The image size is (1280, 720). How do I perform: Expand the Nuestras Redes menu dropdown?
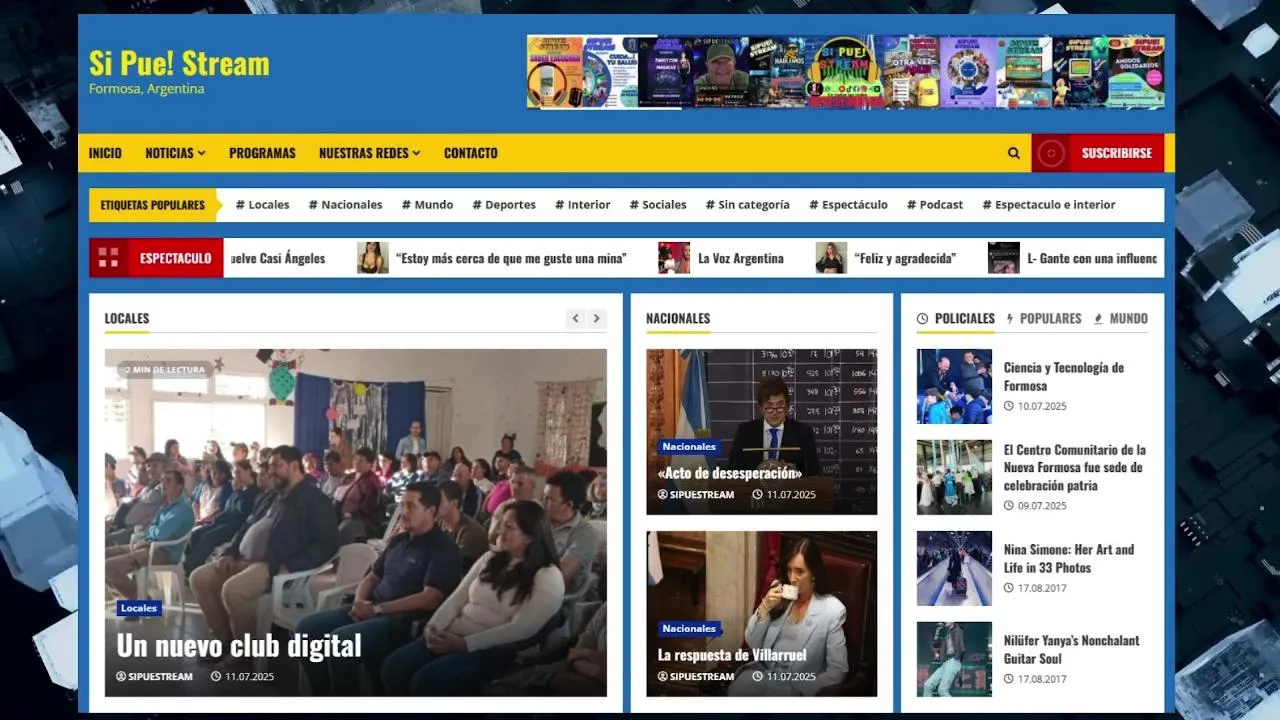pos(369,153)
